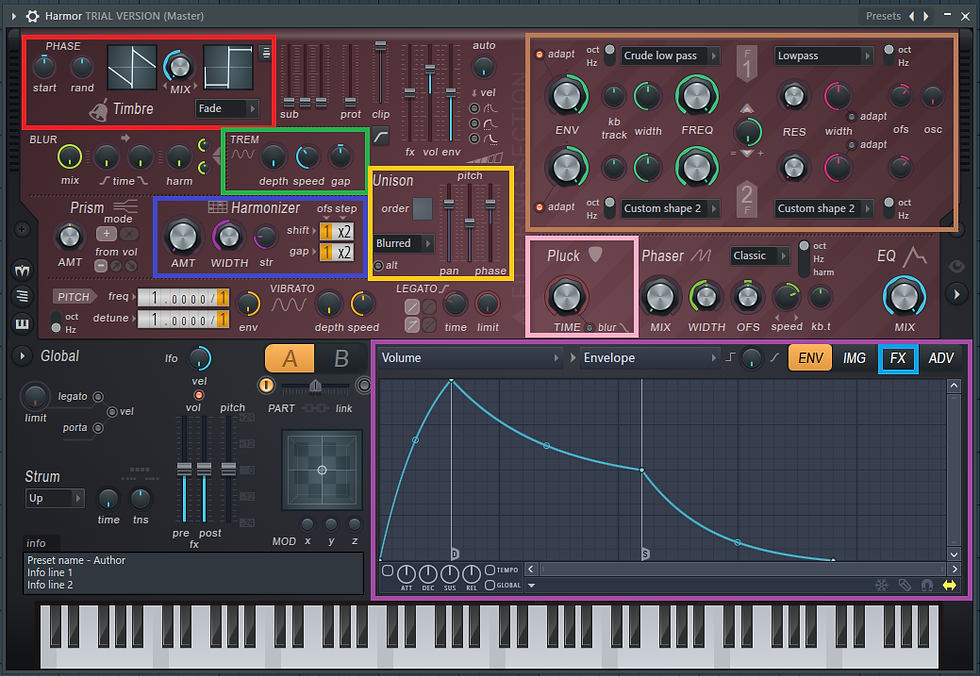Click the envelope freeze snowflake icon
Viewport: 980px width, 676px height.
881,585
